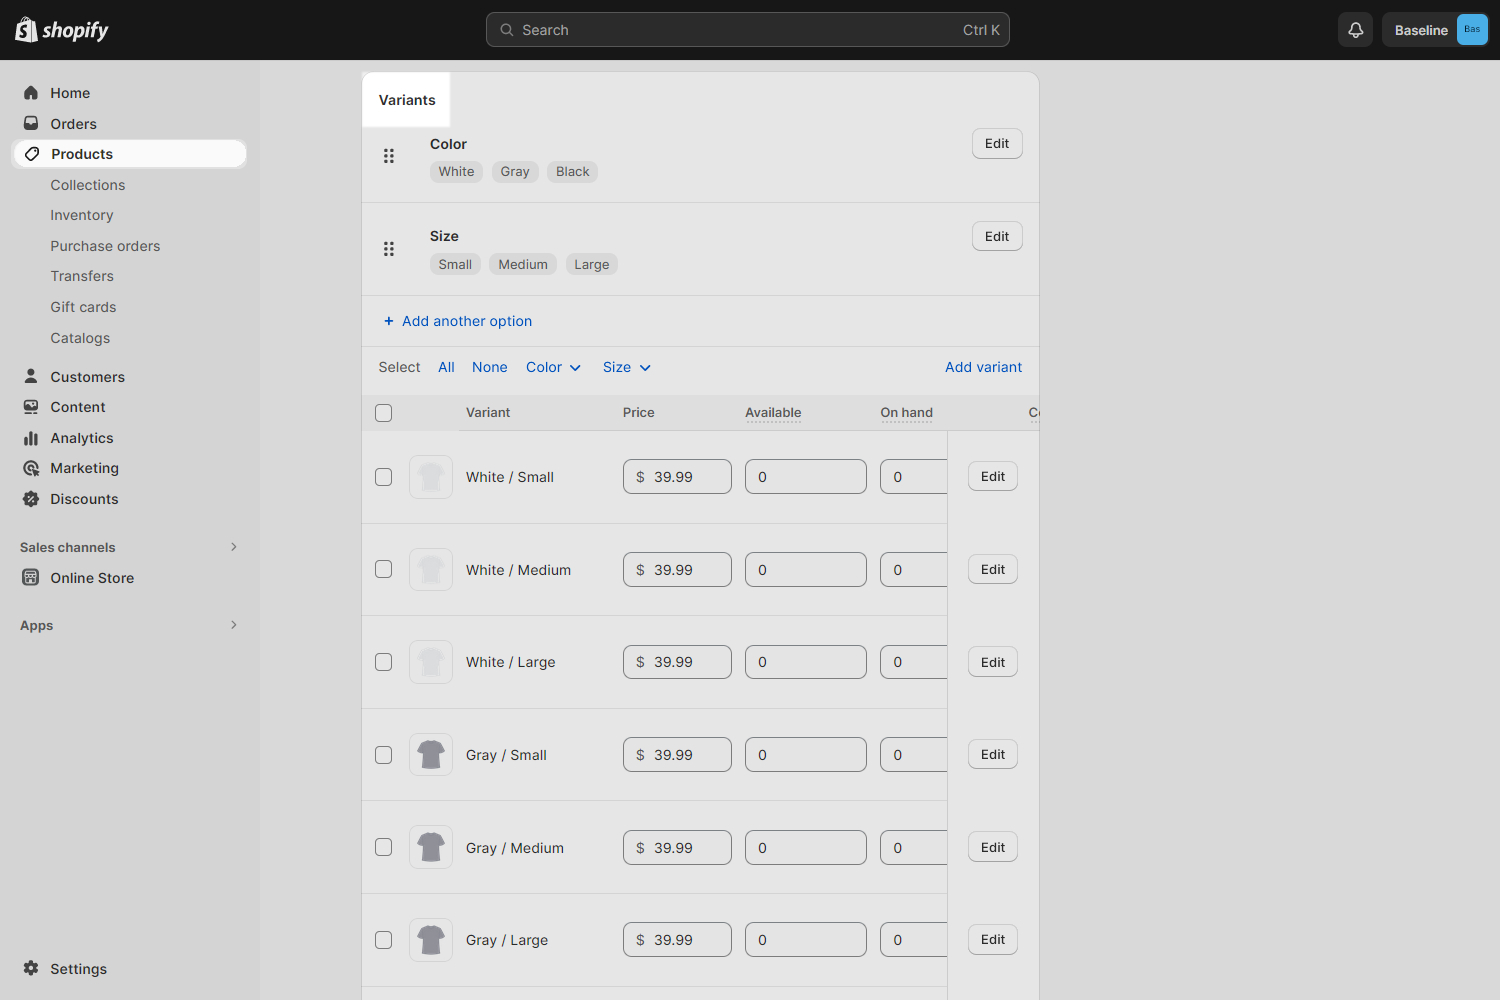The width and height of the screenshot is (1500, 1000).
Task: Expand the Sales channels section
Action: pos(233,547)
